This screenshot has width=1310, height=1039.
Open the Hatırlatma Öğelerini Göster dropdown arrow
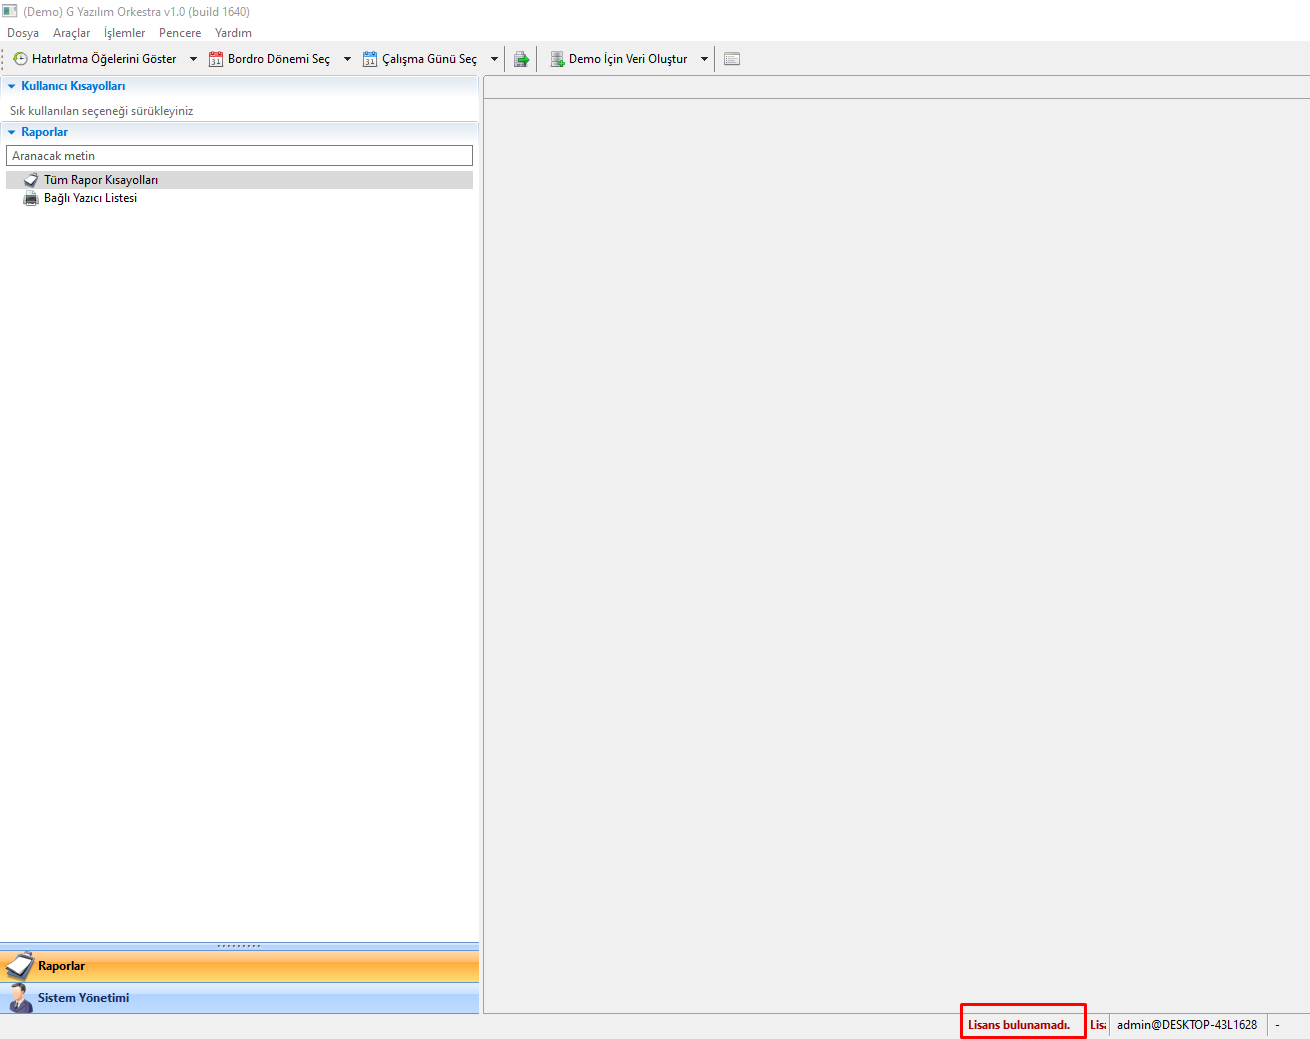193,59
